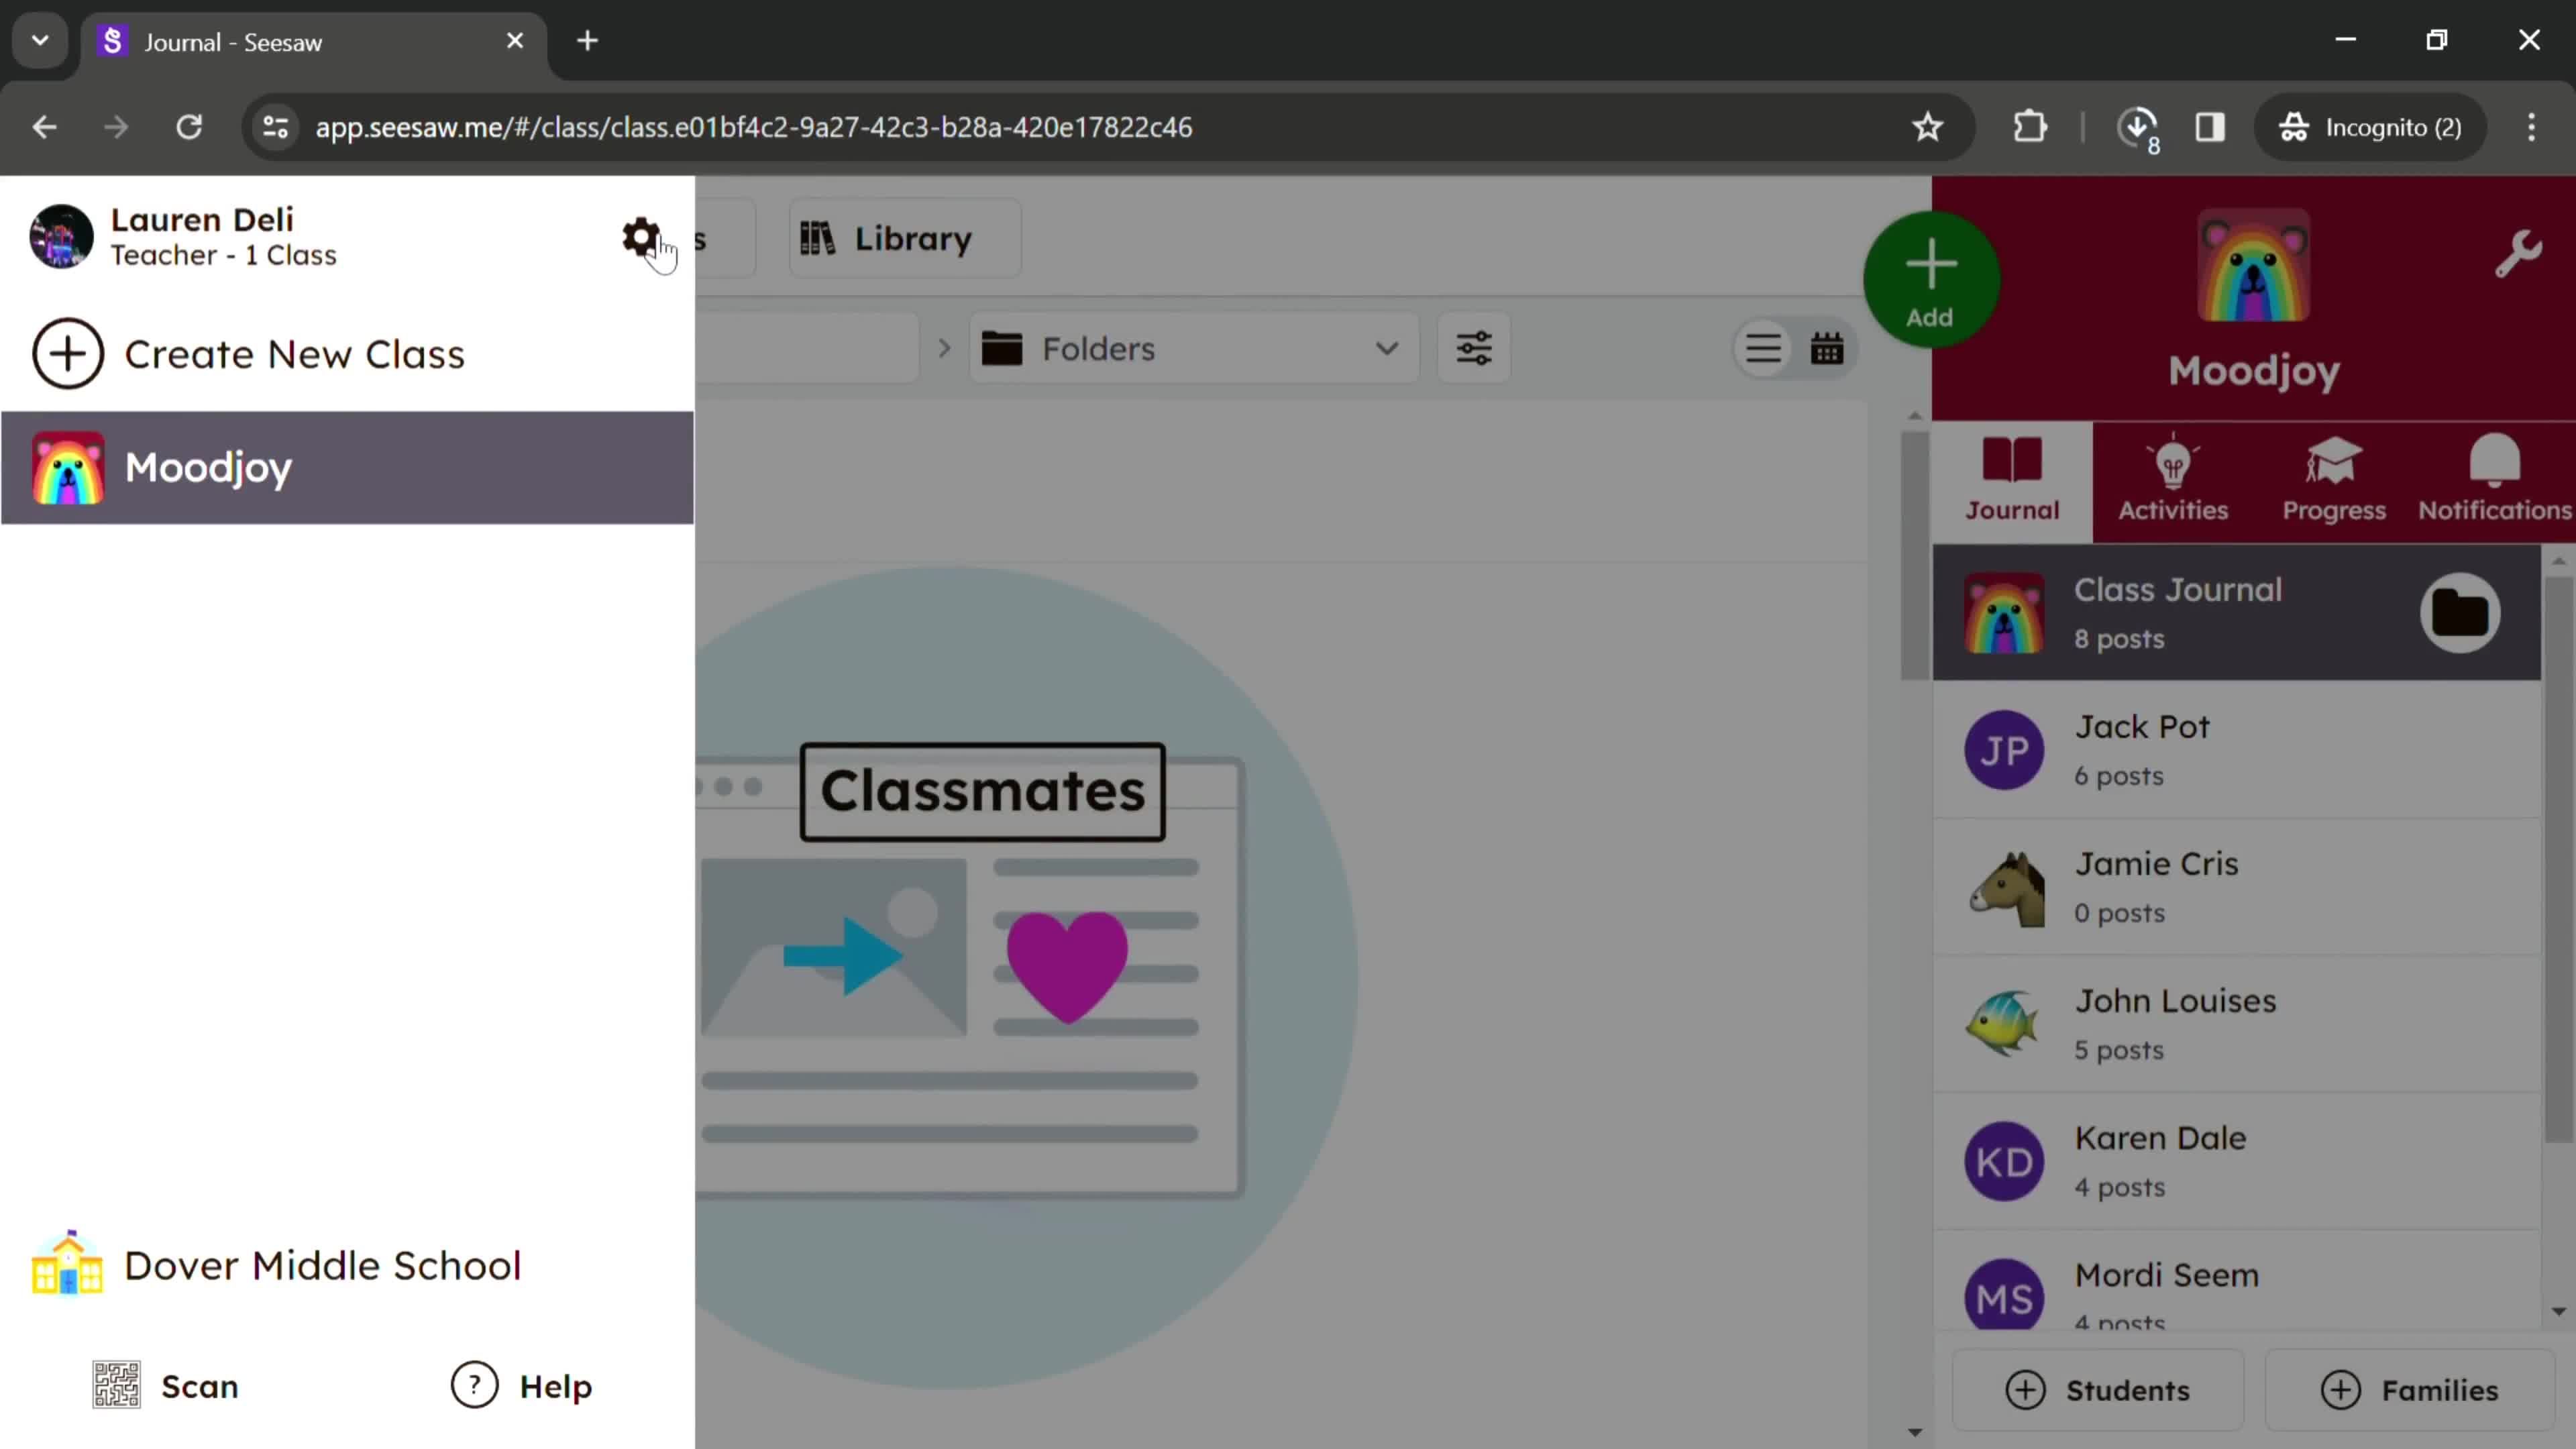
Task: Open the Notifications tab
Action: coord(2495,478)
